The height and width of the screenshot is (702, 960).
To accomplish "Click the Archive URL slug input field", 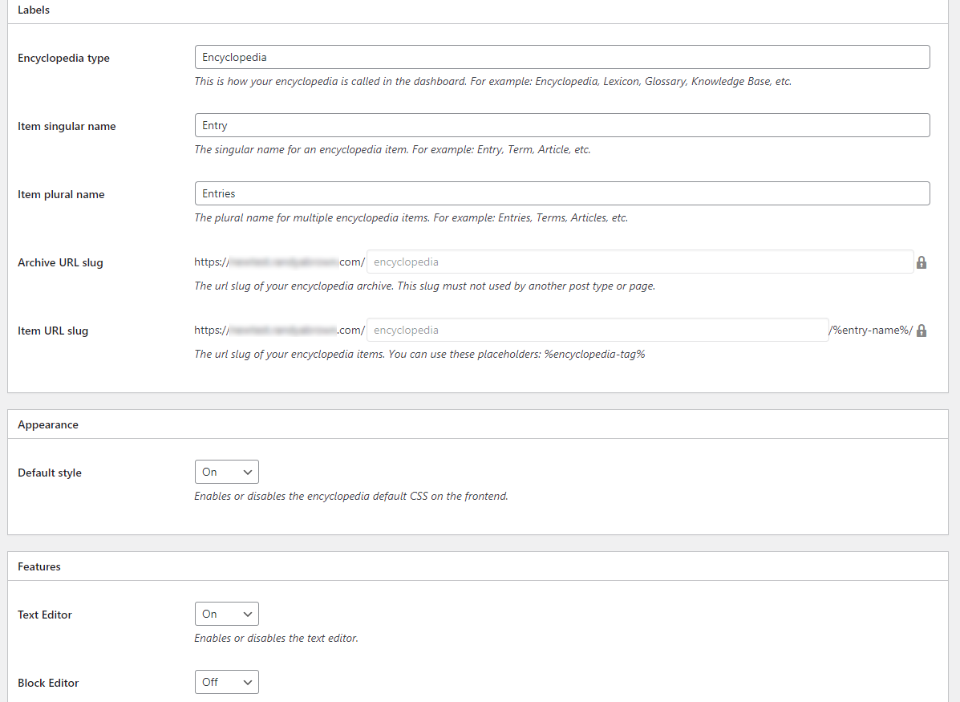I will coord(640,262).
